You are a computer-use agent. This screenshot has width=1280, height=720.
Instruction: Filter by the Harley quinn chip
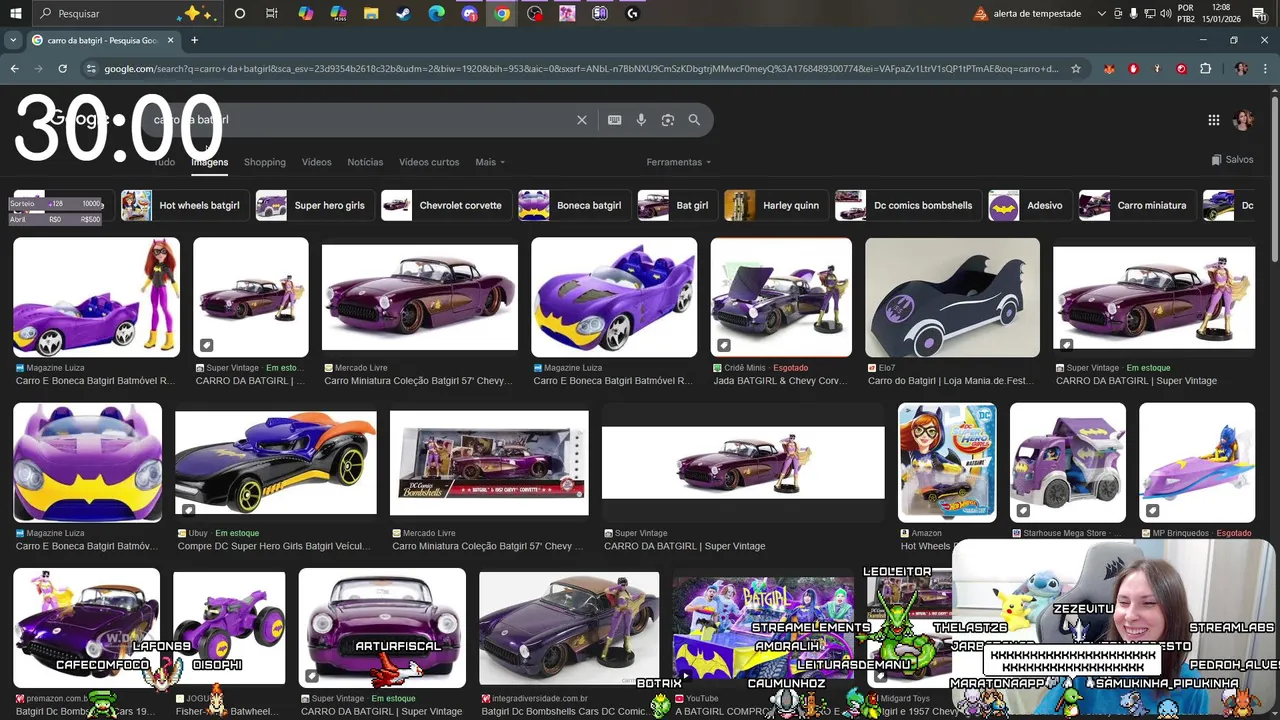774,205
